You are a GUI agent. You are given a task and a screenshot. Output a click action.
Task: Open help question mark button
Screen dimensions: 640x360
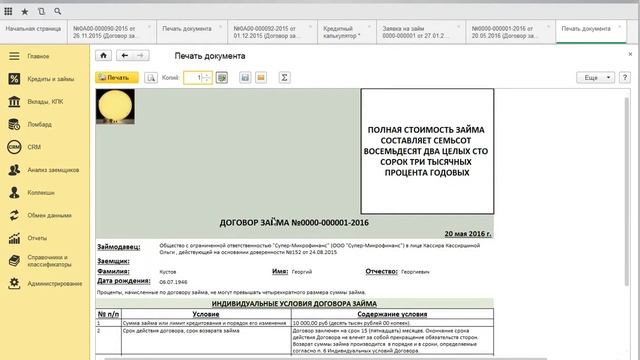coord(624,78)
